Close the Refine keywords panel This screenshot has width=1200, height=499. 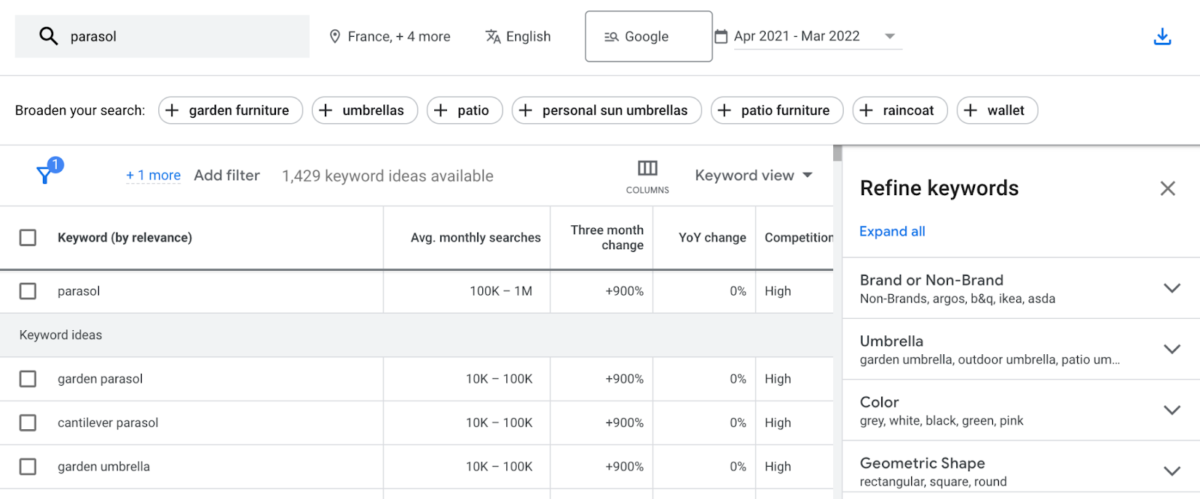(x=1167, y=188)
